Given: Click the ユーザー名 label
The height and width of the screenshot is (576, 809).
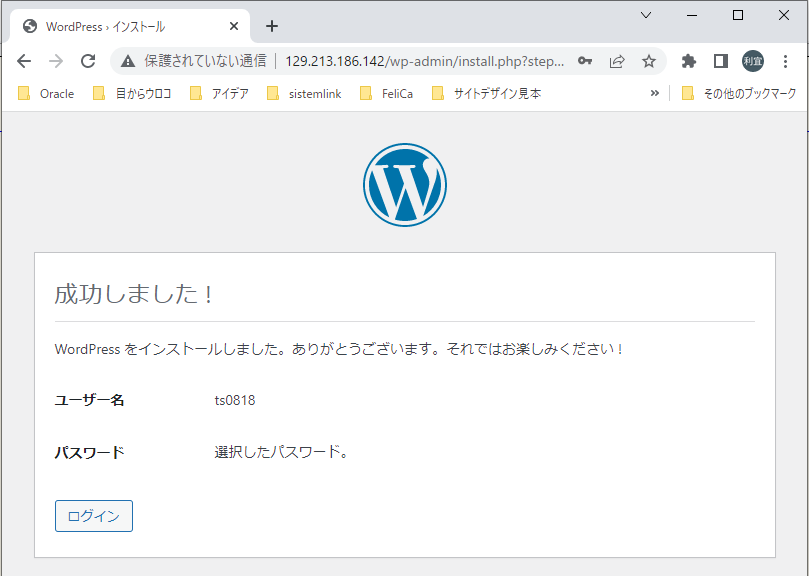Looking at the screenshot, I should [x=90, y=400].
